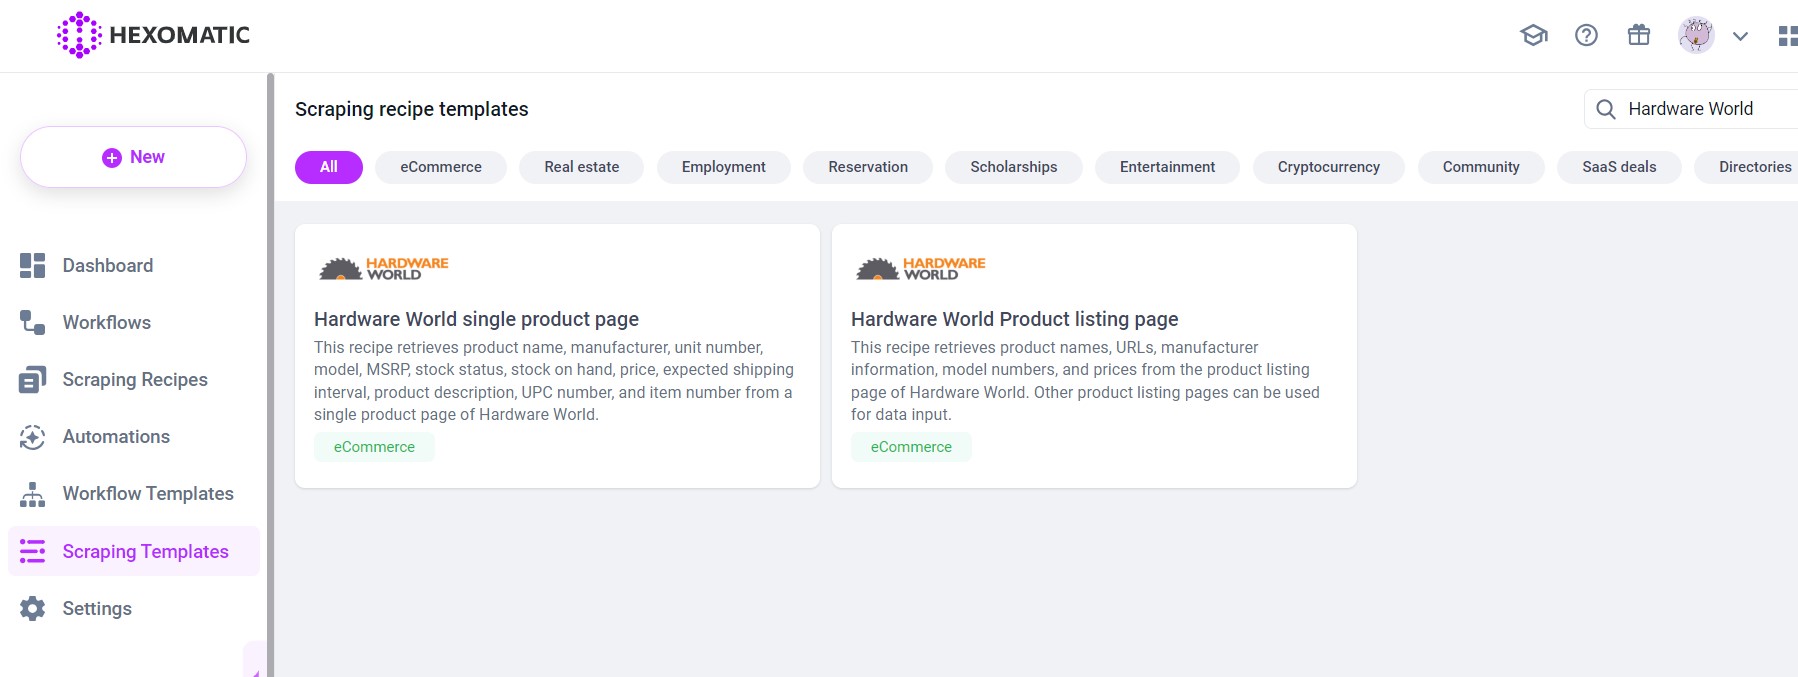The image size is (1798, 677).
Task: Click the gift box icon
Action: pyautogui.click(x=1638, y=36)
